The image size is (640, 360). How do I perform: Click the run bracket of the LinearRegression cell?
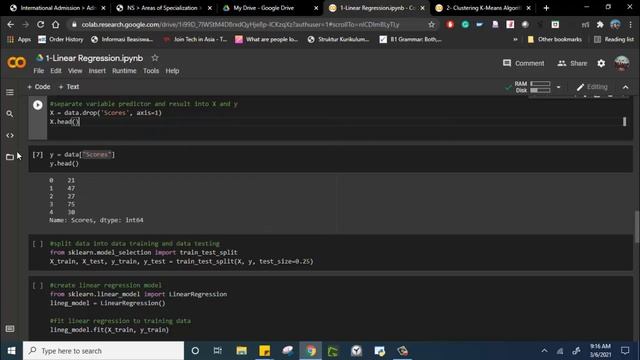38,285
